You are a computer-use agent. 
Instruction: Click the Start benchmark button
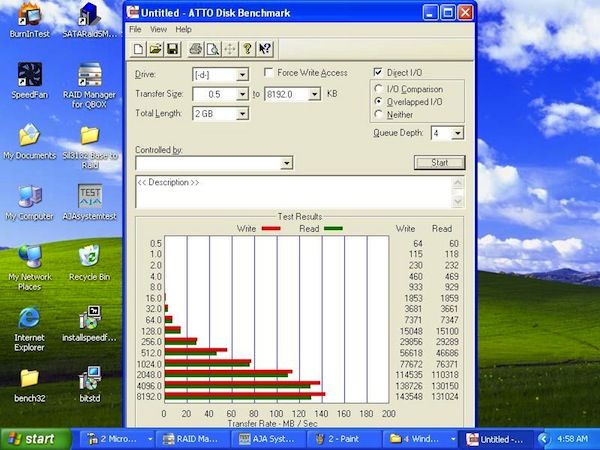(440, 163)
